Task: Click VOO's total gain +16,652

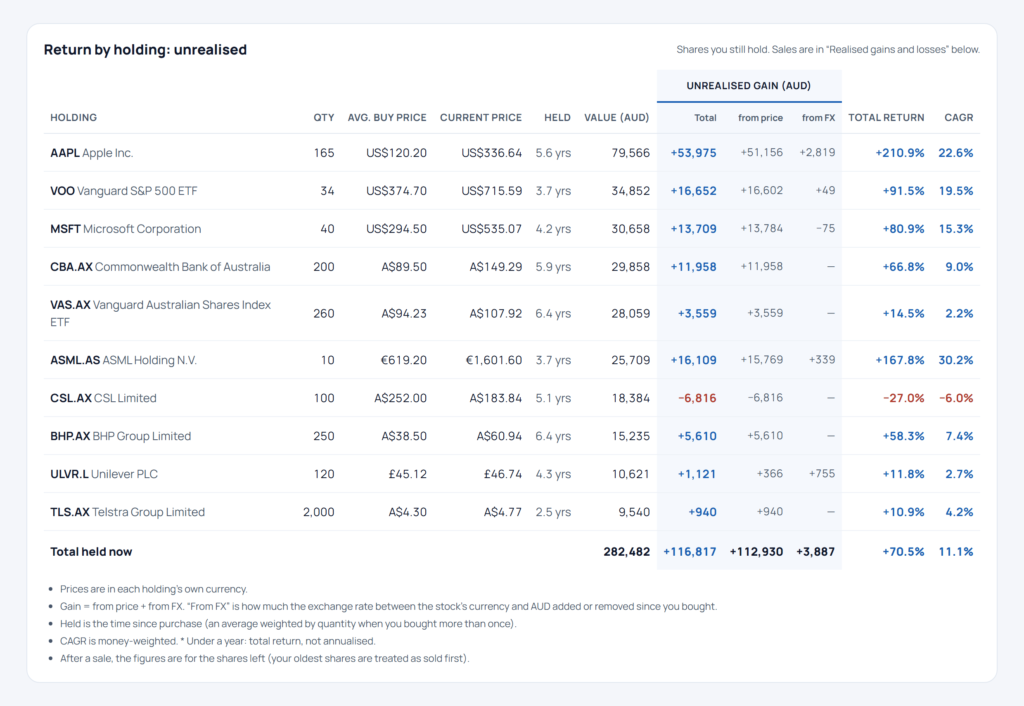Action: coord(694,191)
